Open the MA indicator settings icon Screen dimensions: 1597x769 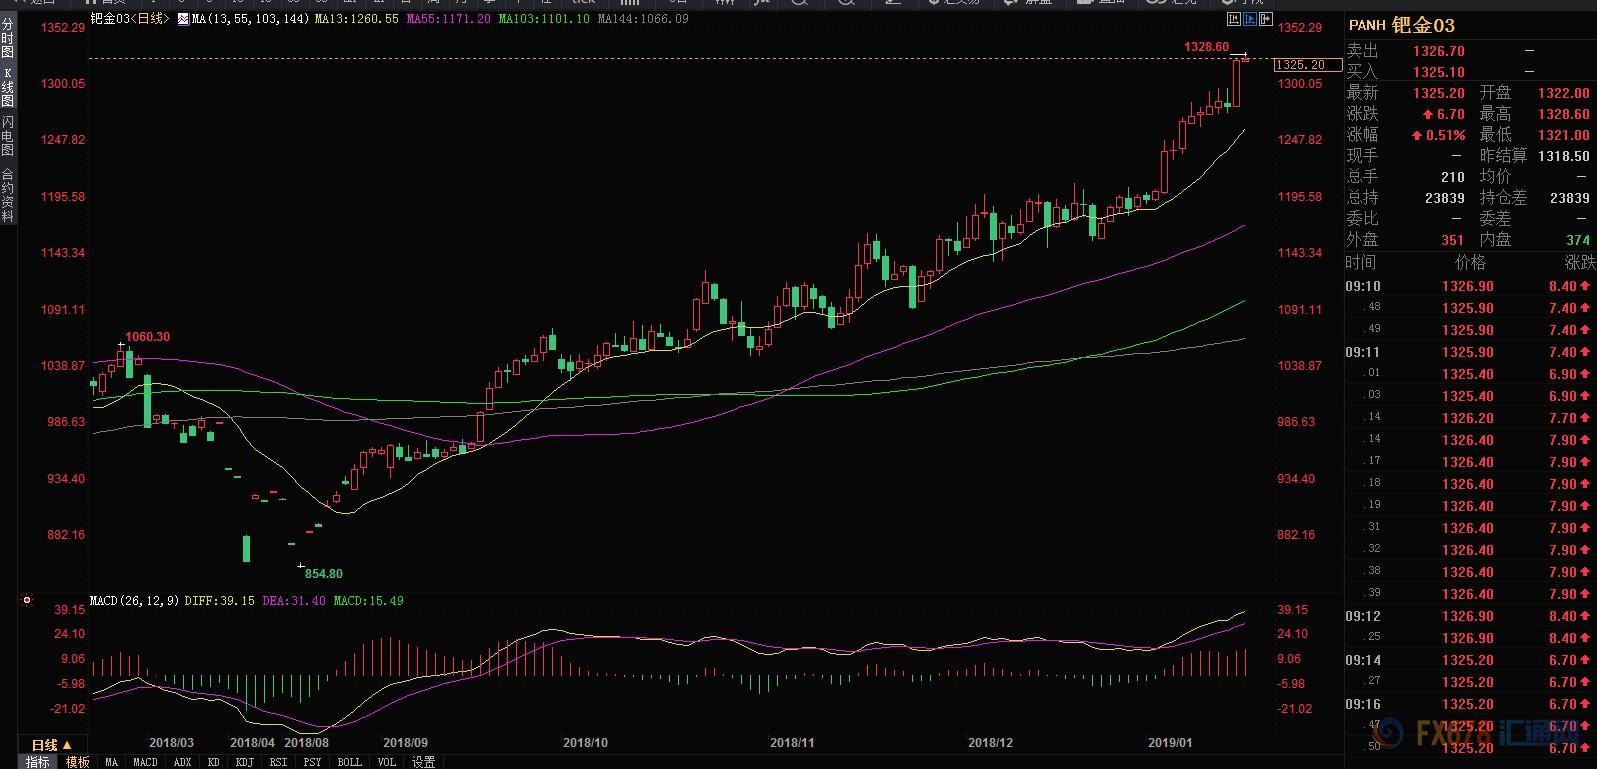click(x=183, y=19)
